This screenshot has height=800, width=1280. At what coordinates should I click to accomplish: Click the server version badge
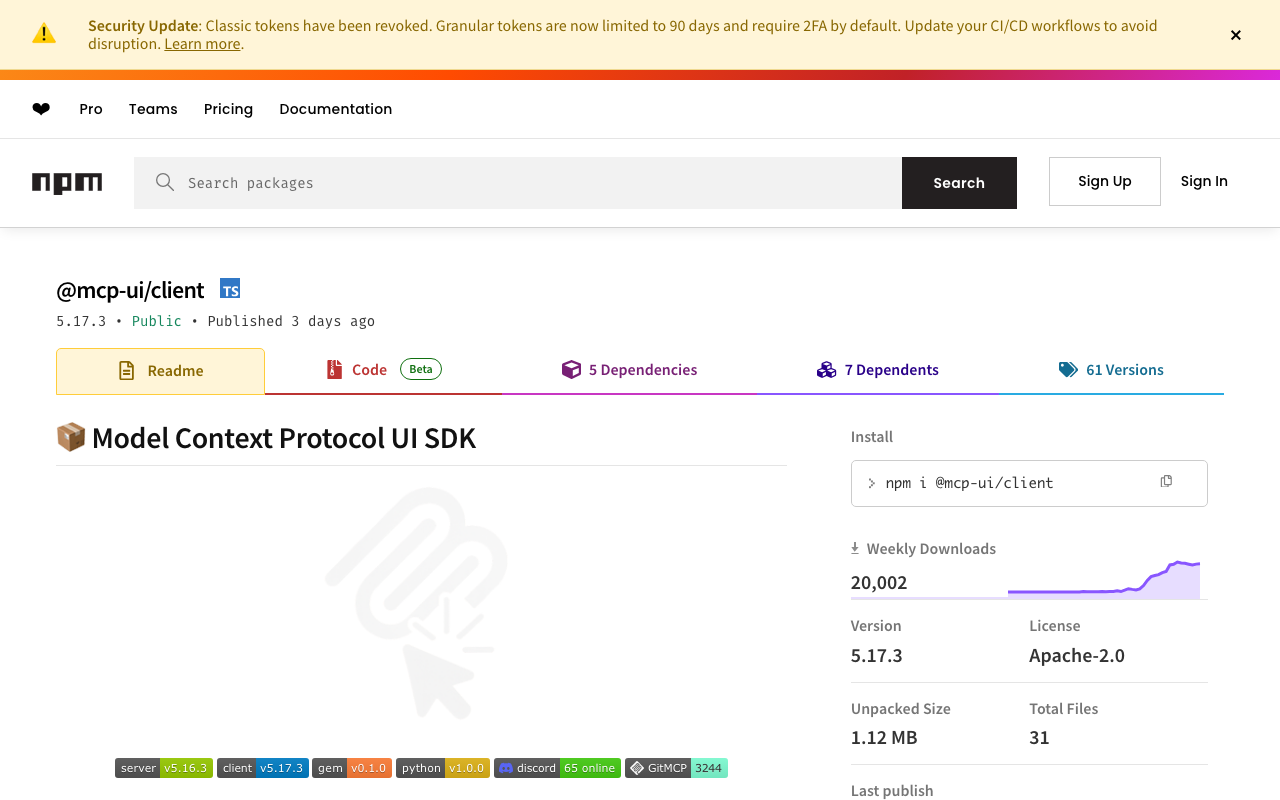point(164,768)
